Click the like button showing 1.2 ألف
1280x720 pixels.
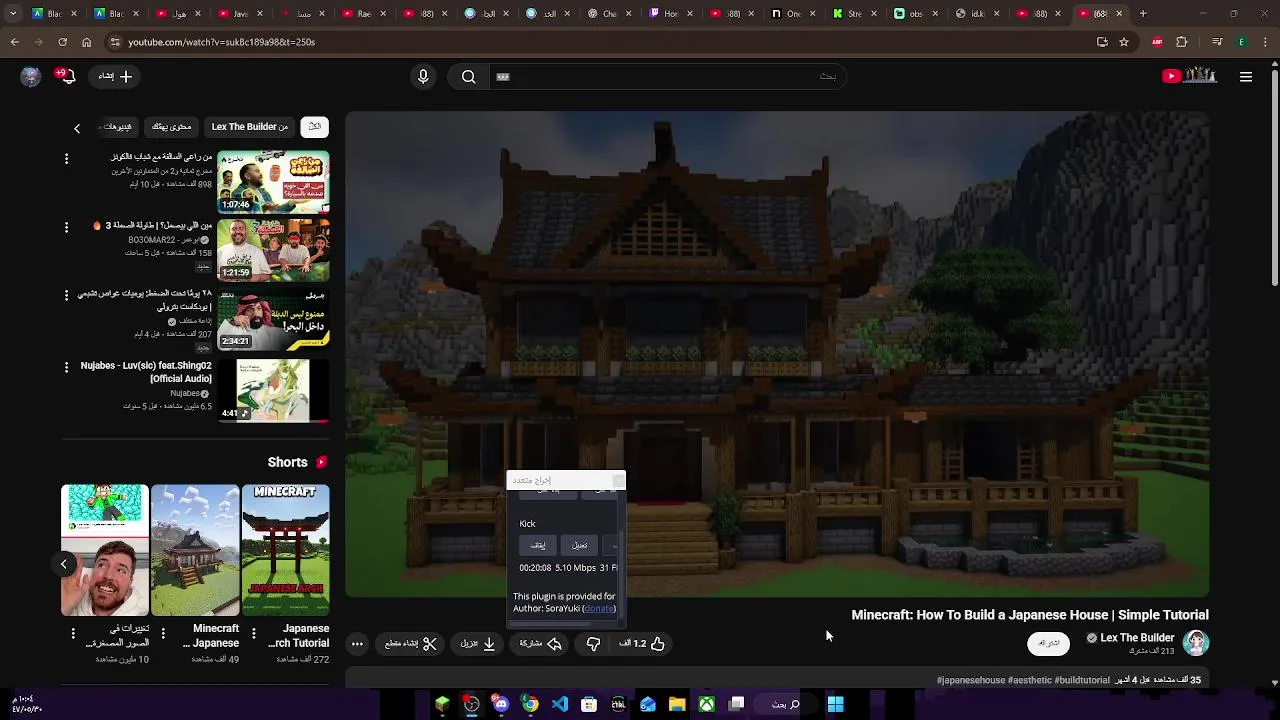[642, 644]
